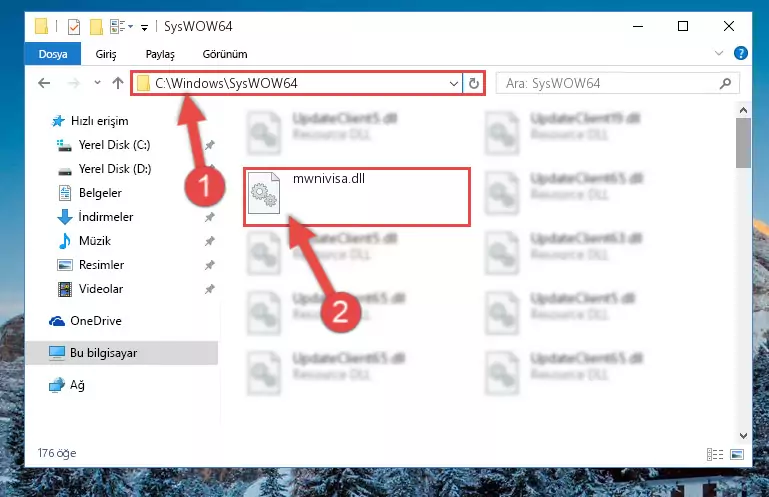Open Müzik in the sidebar

(x=95, y=241)
